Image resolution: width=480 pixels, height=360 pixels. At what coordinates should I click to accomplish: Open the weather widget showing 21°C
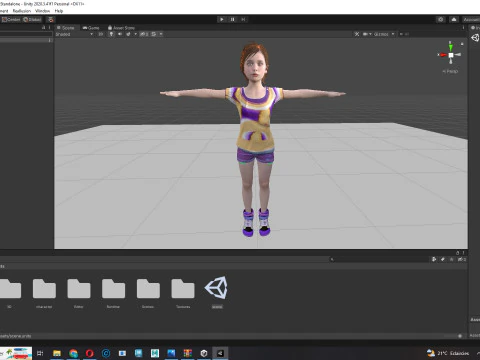click(x=448, y=353)
